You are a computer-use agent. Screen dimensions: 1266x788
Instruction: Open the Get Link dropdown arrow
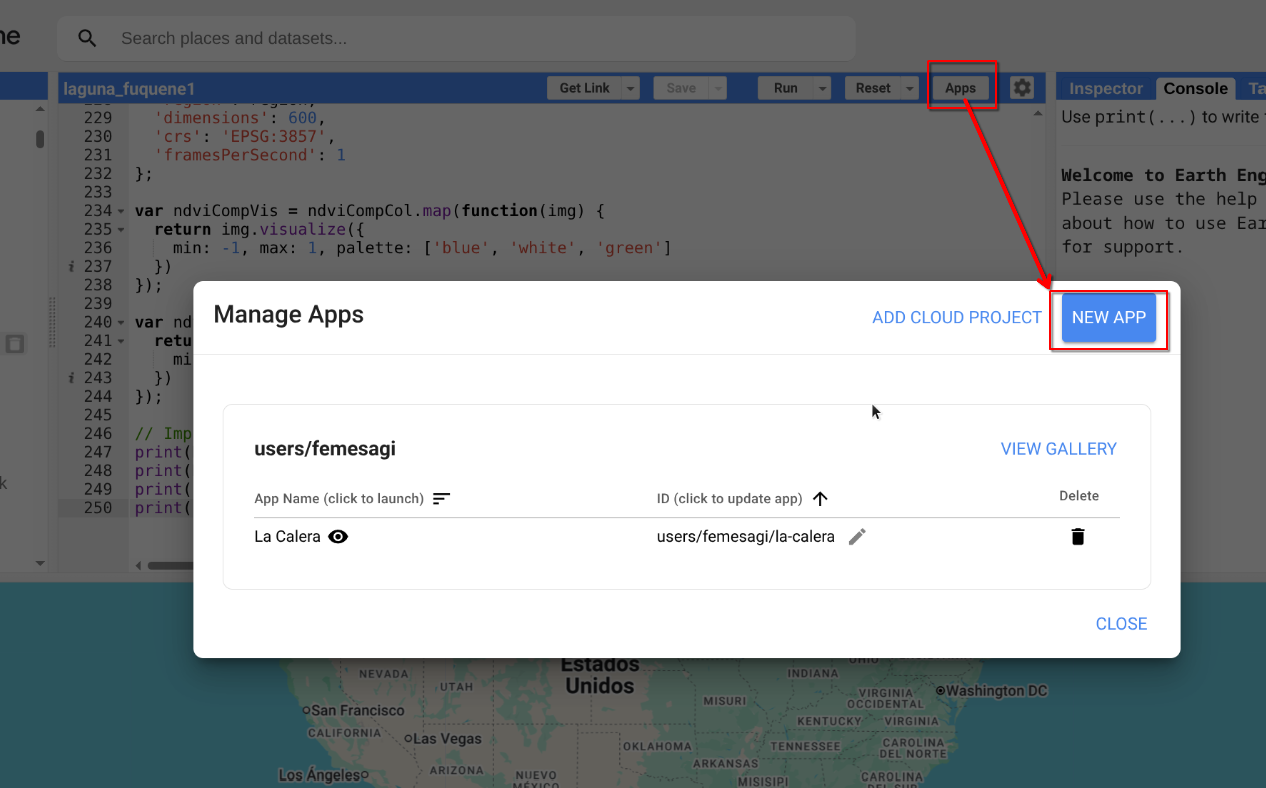(631, 88)
